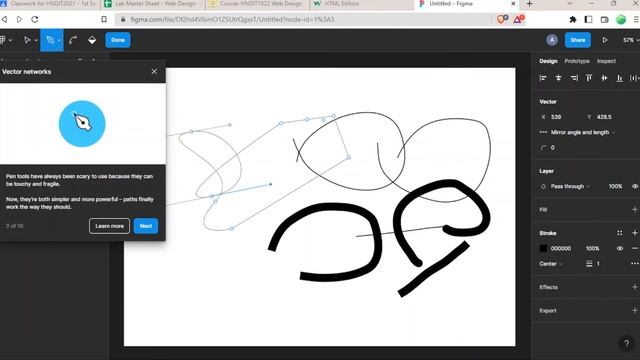The width and height of the screenshot is (640, 360).
Task: Close the Untitled – Figma browser tab
Action: pos(513,4)
